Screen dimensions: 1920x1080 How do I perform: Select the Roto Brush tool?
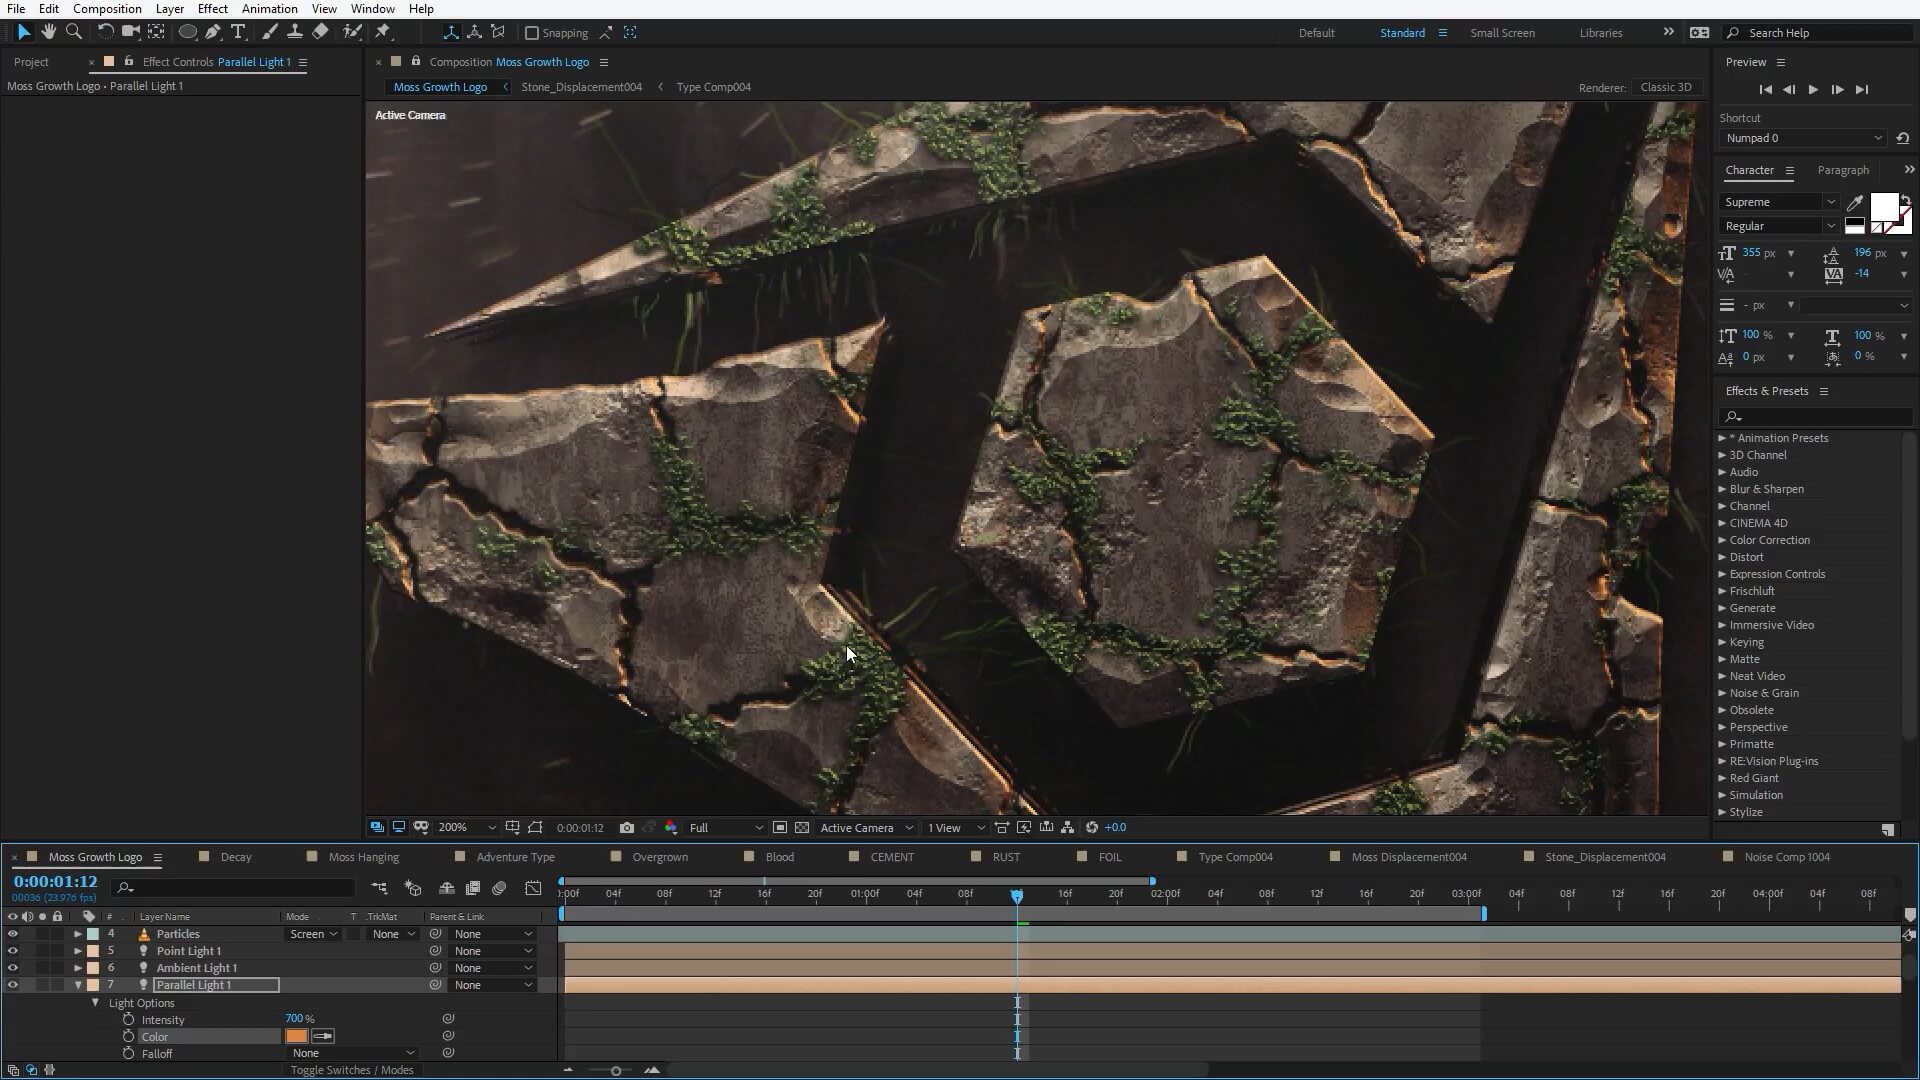pyautogui.click(x=352, y=32)
